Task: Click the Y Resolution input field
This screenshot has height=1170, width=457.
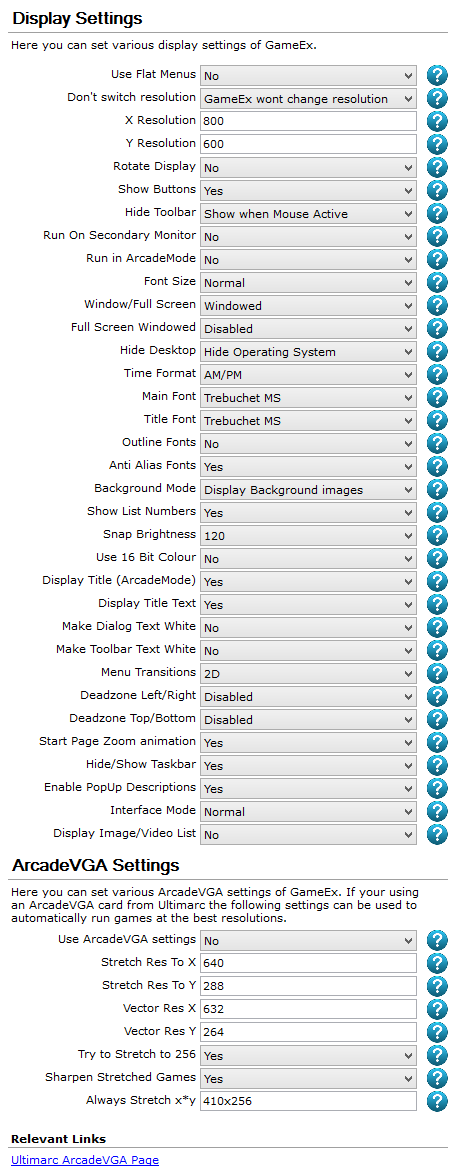Action: click(x=308, y=144)
